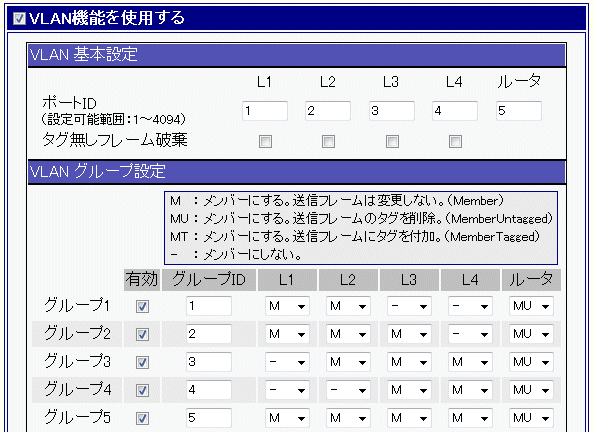Disable the 有効 checkbox for グループ1

tap(142, 306)
